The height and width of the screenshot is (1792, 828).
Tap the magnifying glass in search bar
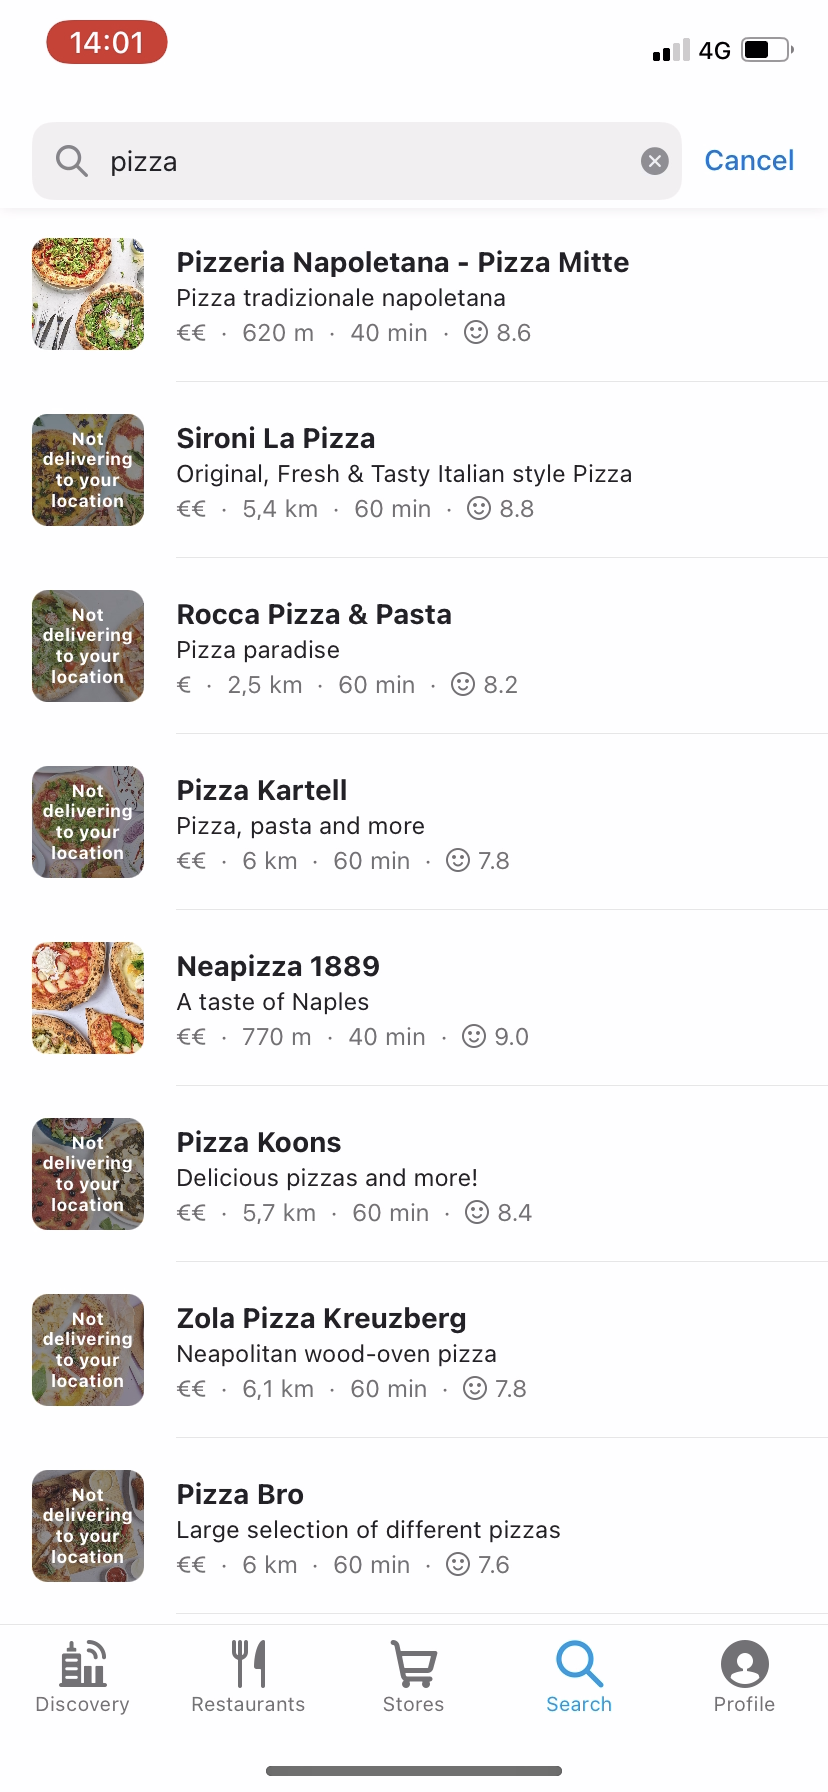pos(71,161)
